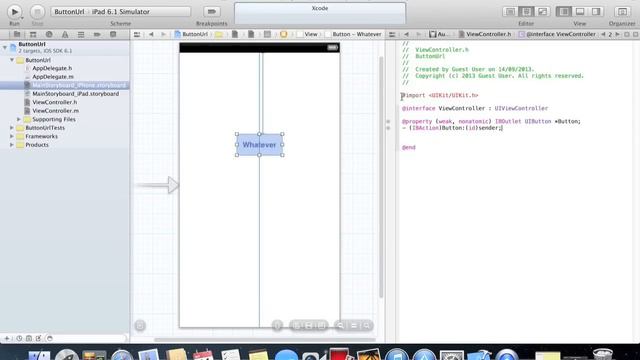The image size is (640, 360).
Task: Collapse the ButtonUrl project root
Action: click(5, 47)
